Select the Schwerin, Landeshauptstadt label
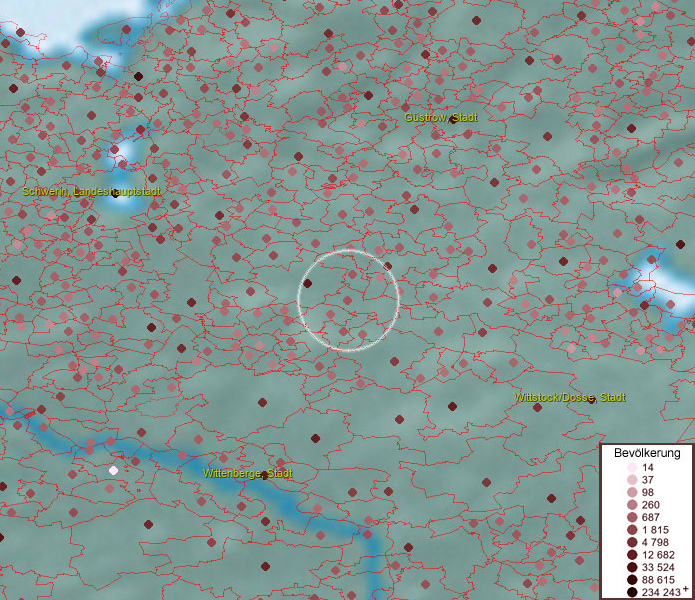Screen dimensions: 695x600 pos(91,191)
